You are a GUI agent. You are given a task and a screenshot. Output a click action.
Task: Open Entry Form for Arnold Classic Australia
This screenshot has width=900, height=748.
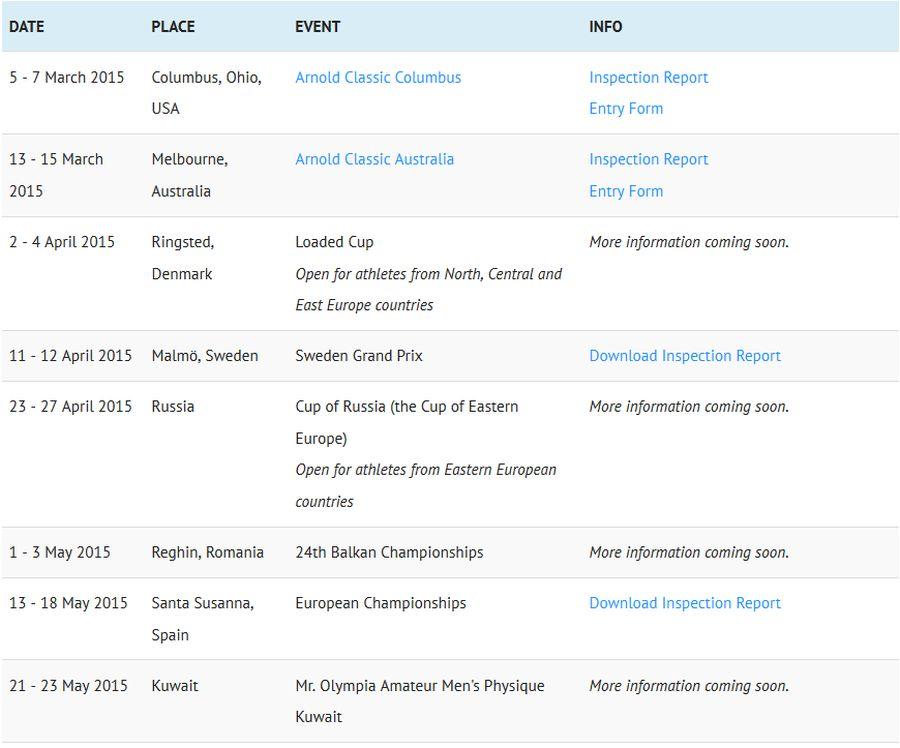click(x=625, y=191)
